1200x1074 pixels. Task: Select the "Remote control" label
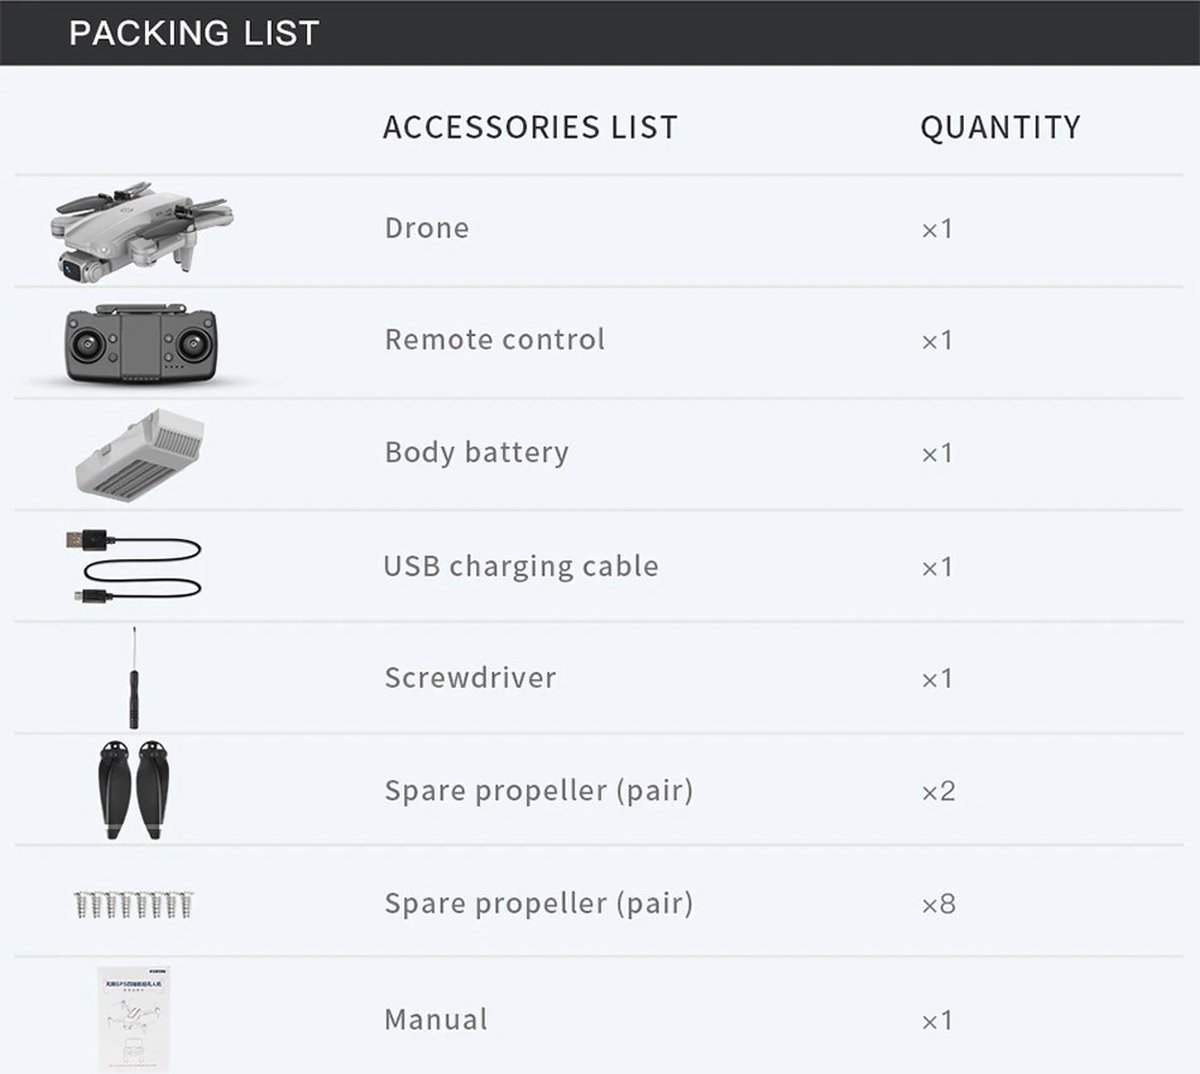tap(495, 340)
